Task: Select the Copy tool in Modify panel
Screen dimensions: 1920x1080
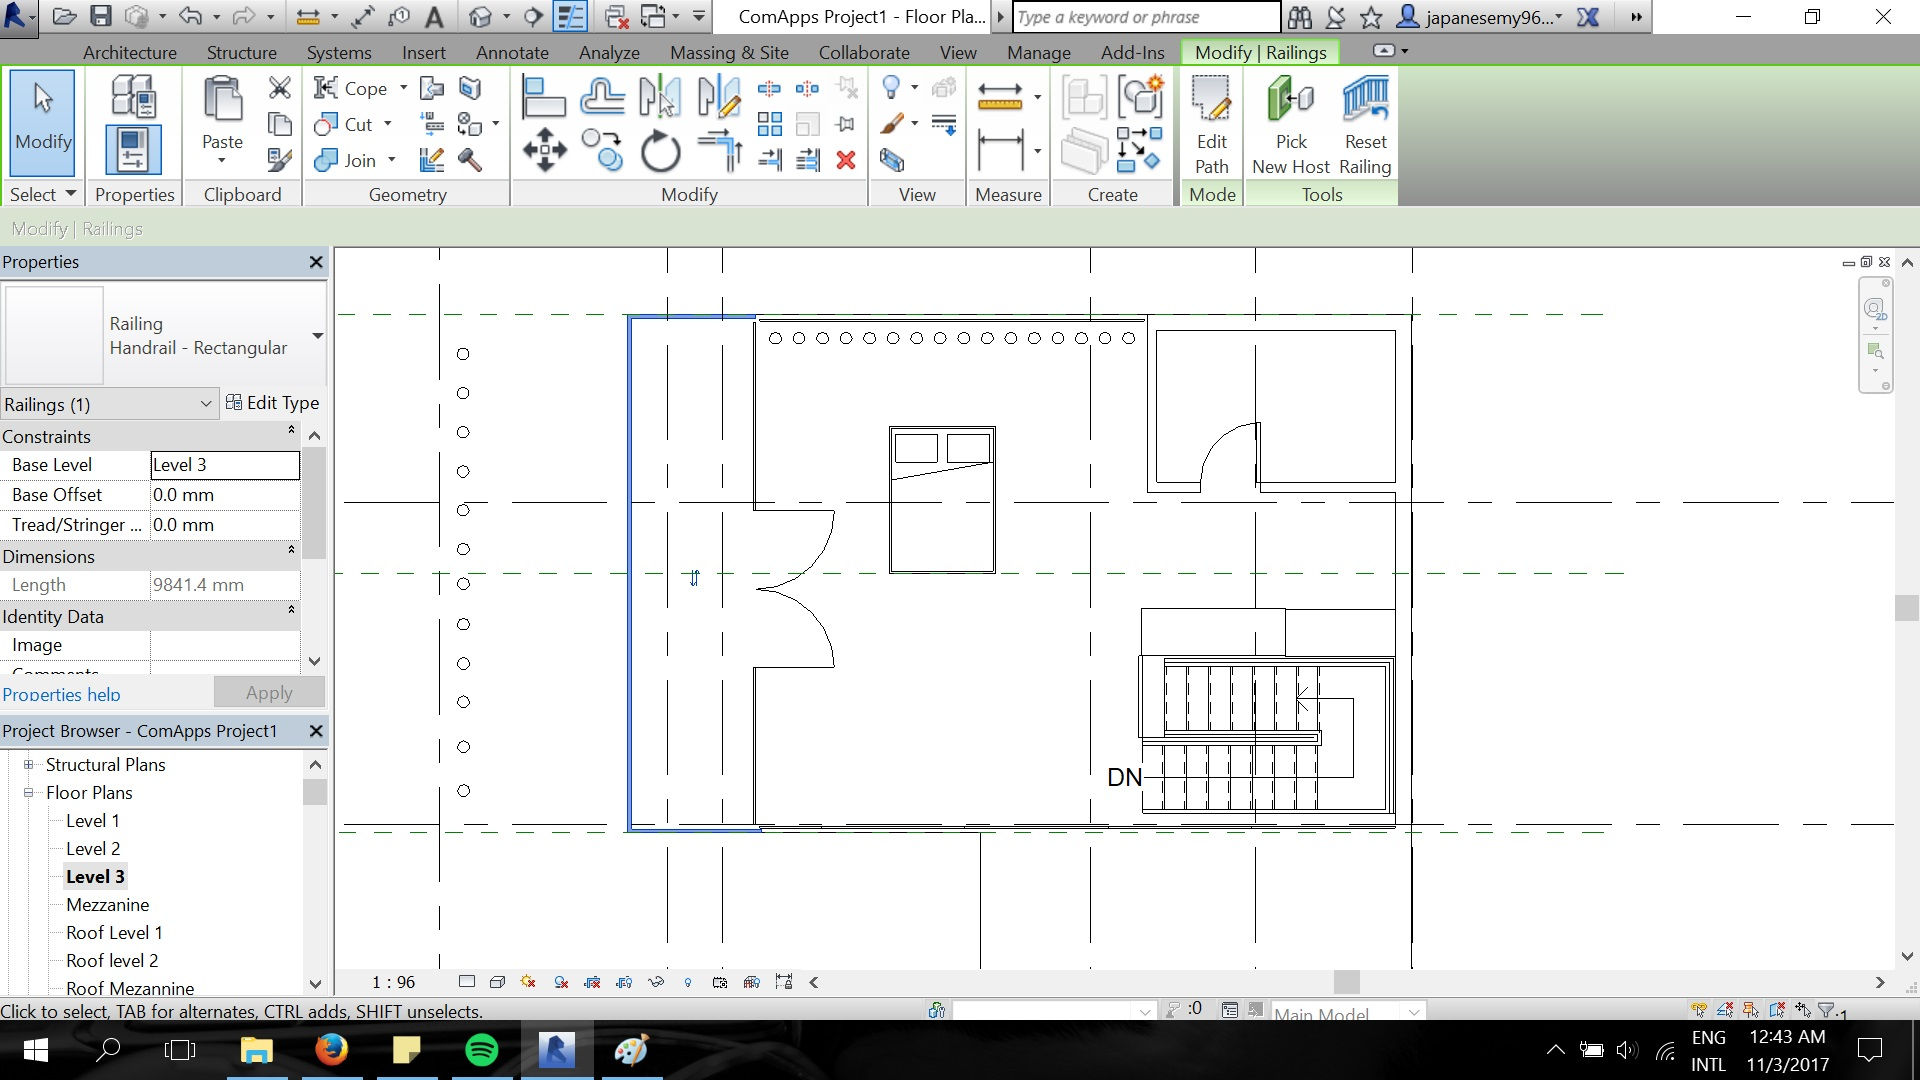Action: (602, 151)
